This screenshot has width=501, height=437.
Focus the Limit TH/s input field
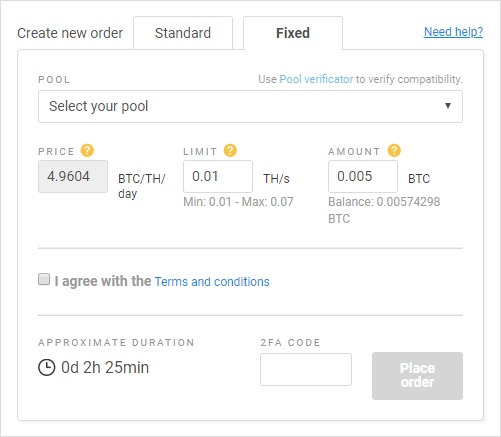[218, 176]
